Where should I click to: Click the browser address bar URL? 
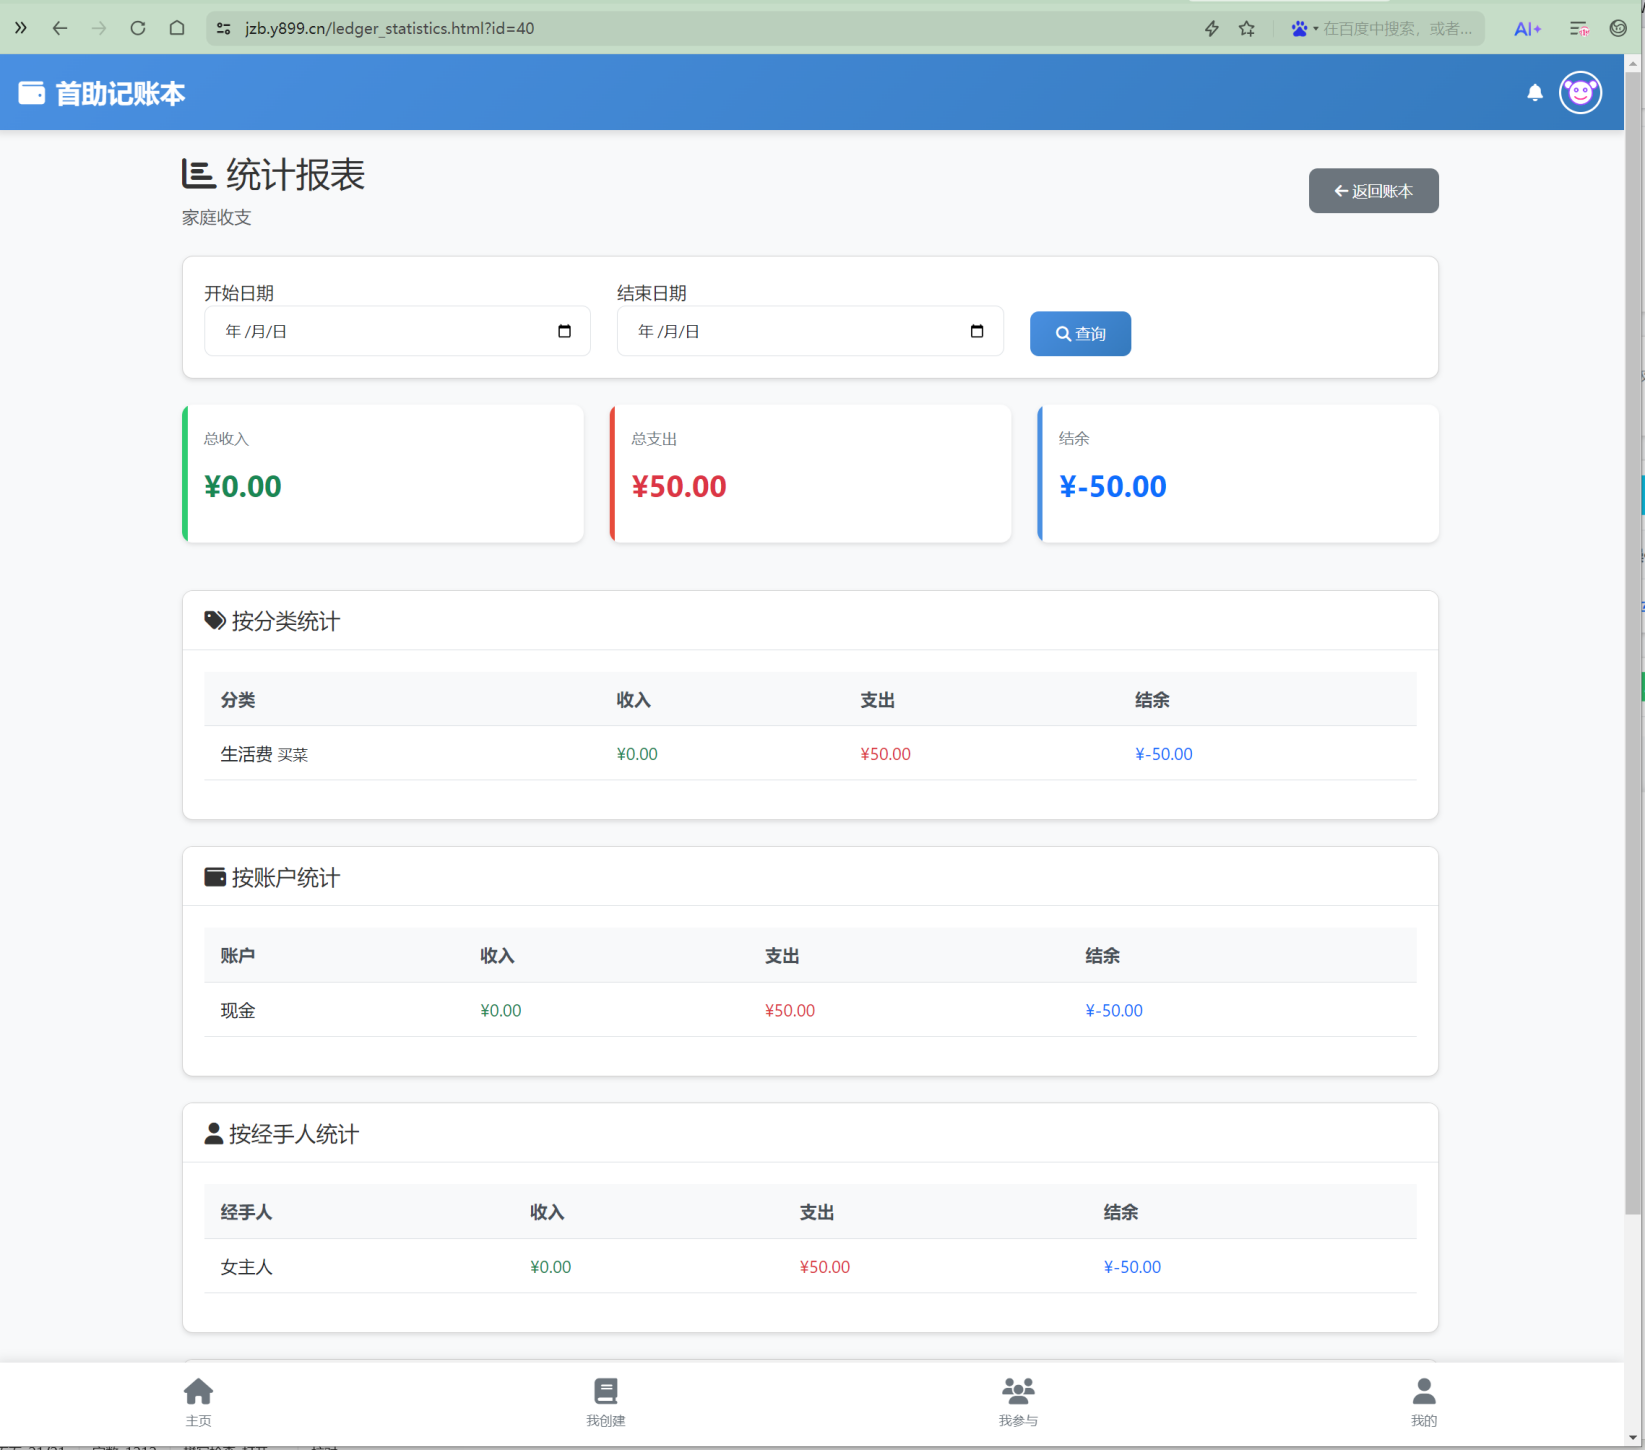click(390, 28)
